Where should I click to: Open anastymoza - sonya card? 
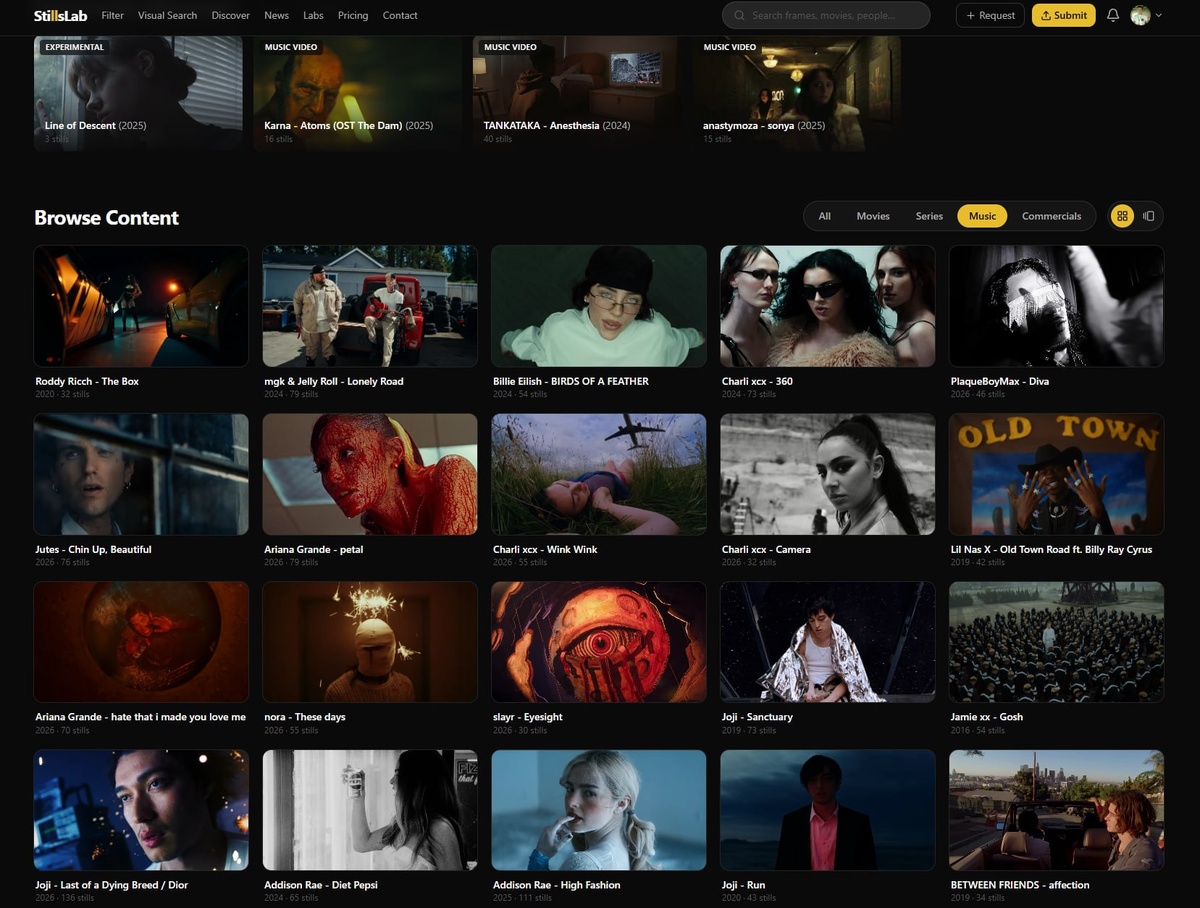pyautogui.click(x=797, y=93)
